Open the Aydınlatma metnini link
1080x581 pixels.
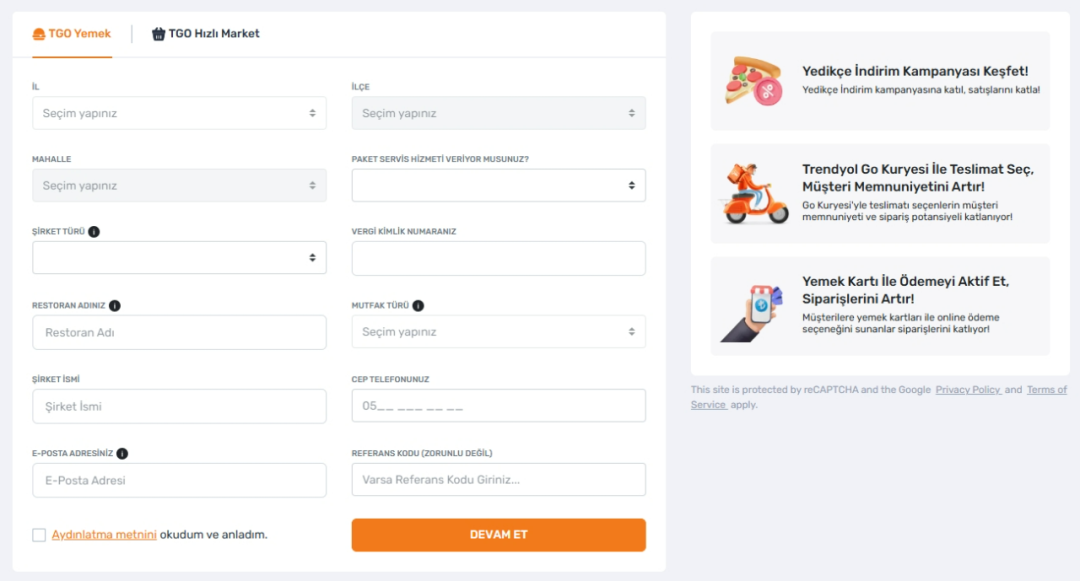(104, 535)
